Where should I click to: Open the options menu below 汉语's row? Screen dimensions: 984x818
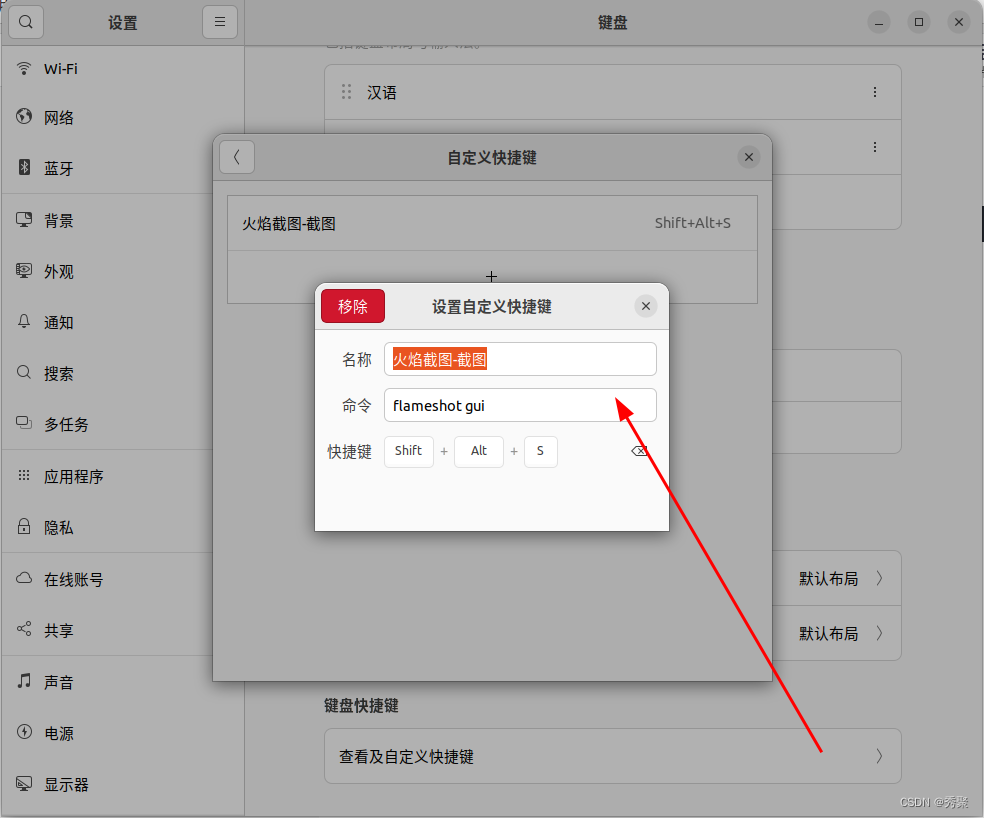875,147
